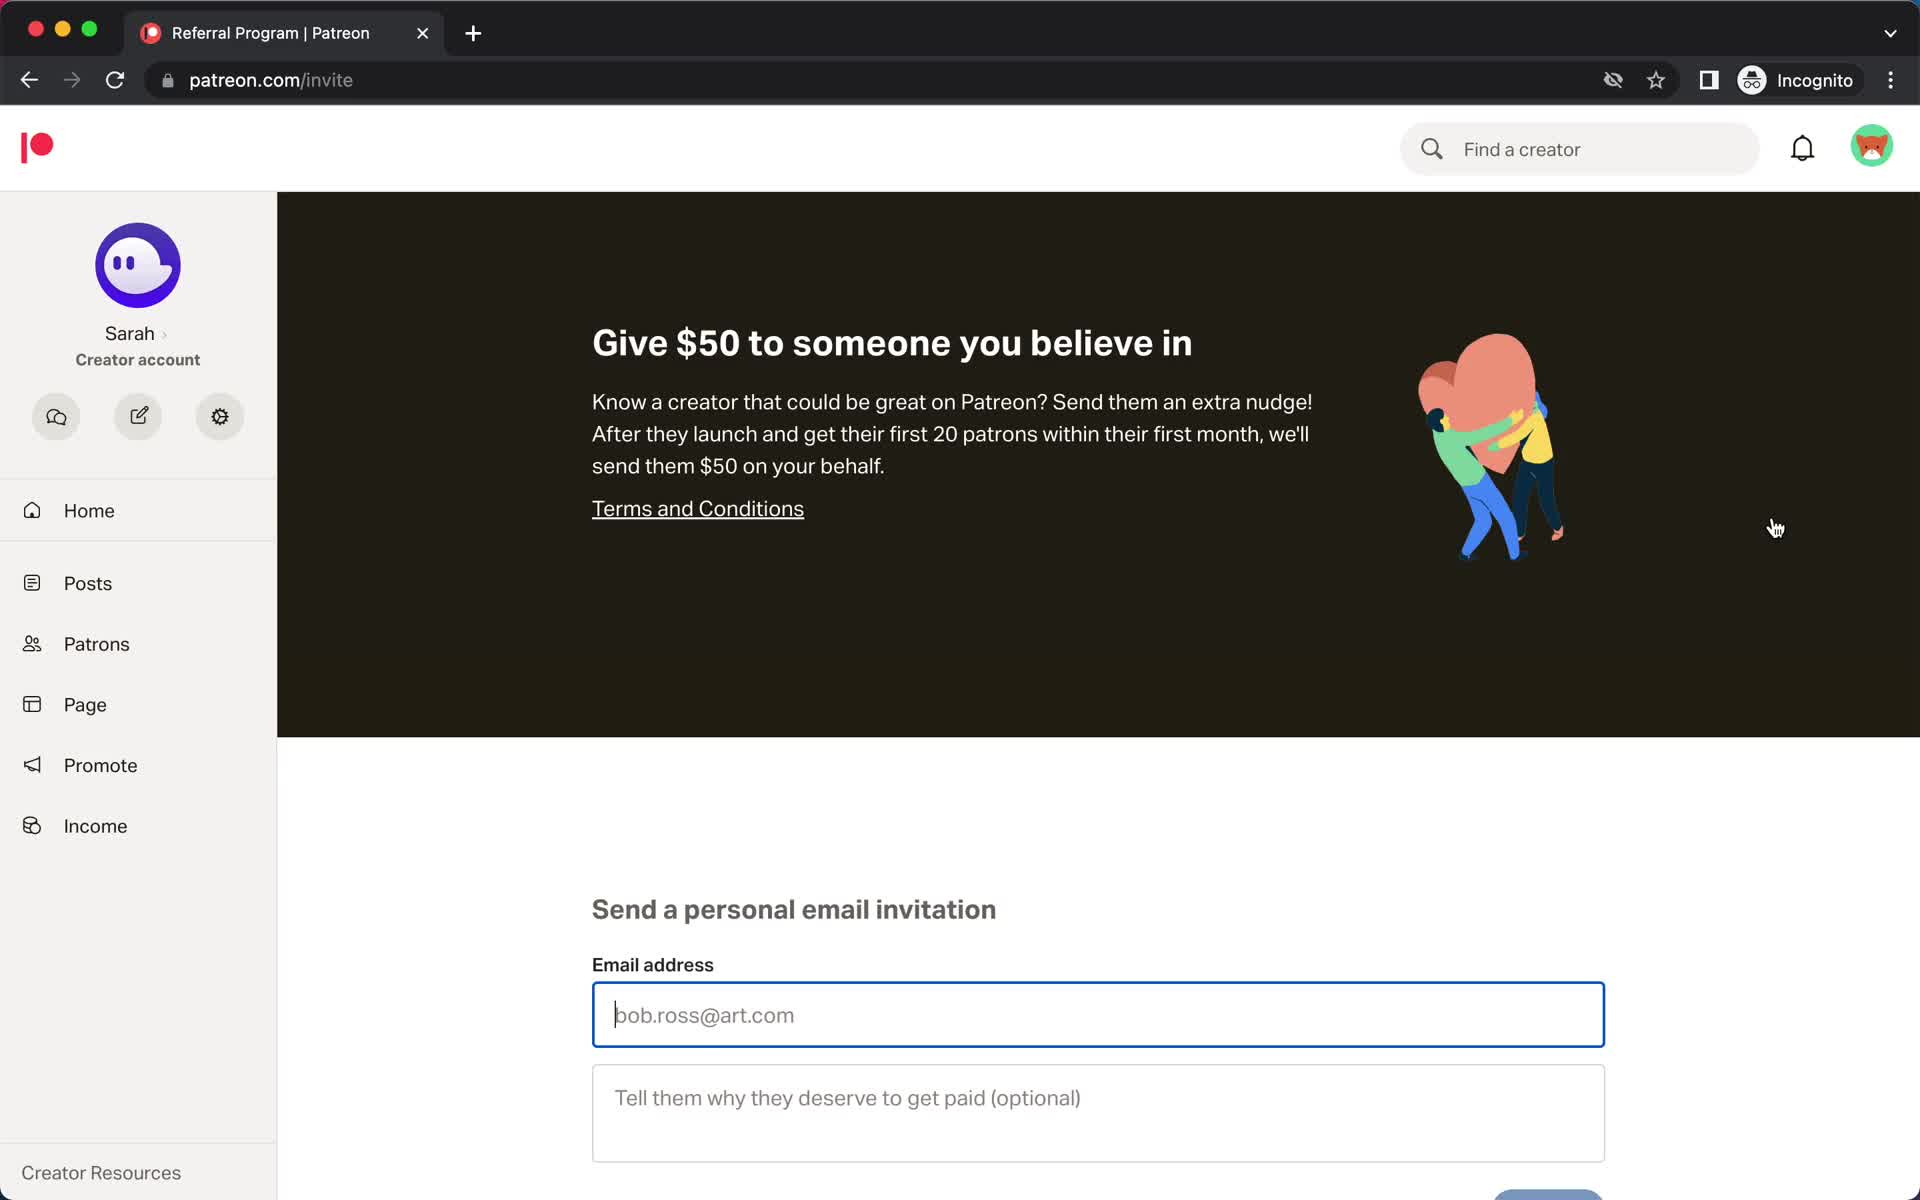Click the Patrons sidebar icon

coord(33,644)
